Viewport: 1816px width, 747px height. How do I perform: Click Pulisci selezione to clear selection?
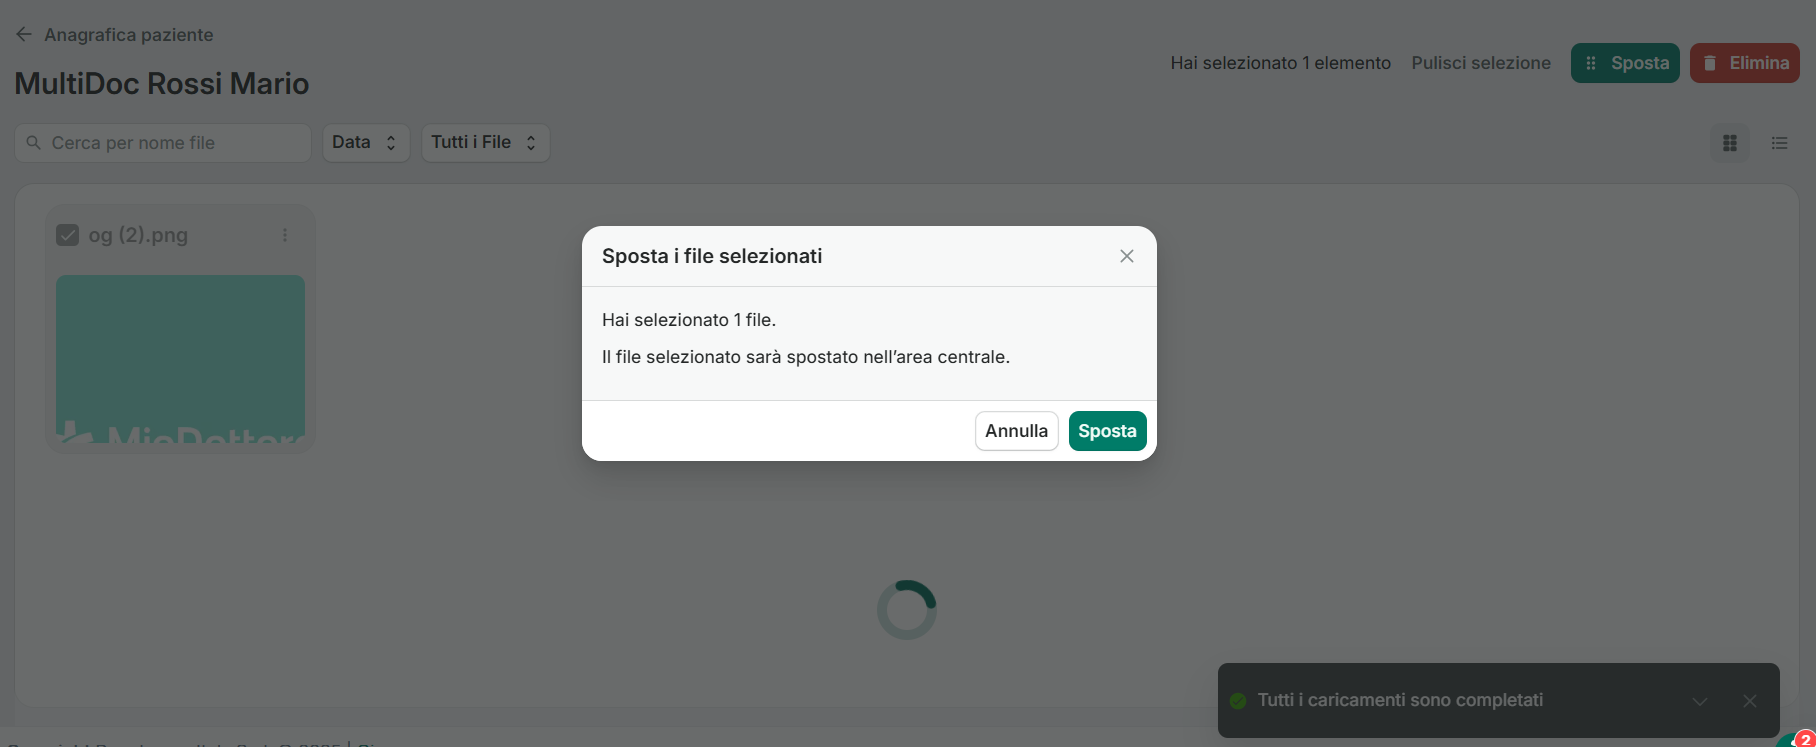point(1481,63)
